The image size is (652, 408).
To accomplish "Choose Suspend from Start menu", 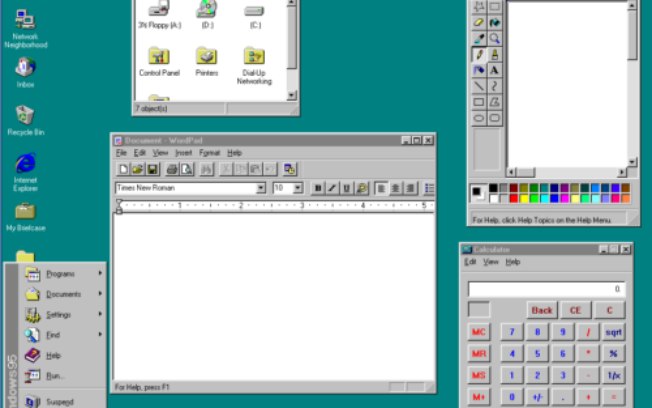I will (x=62, y=401).
